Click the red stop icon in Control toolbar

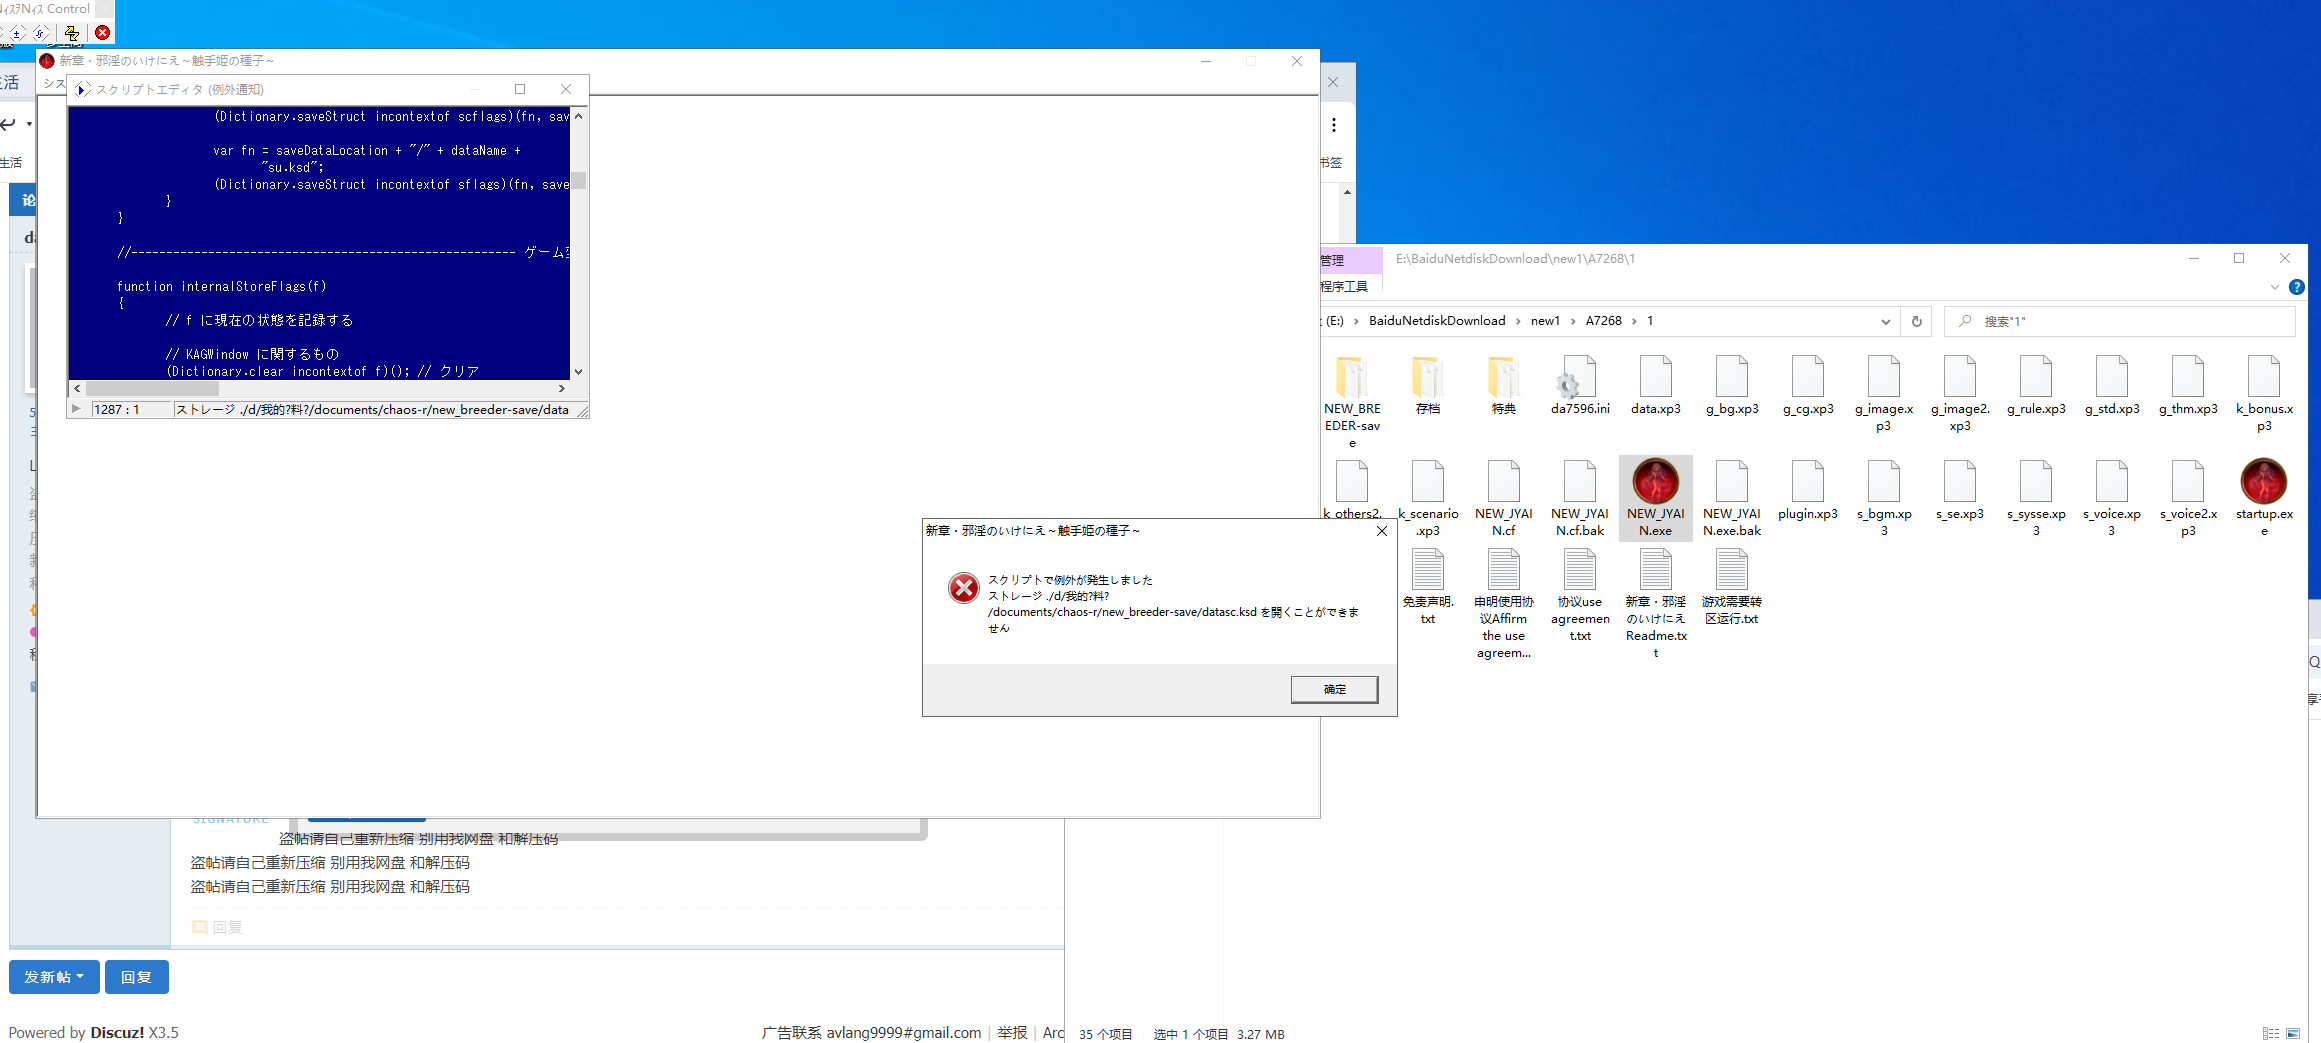102,33
